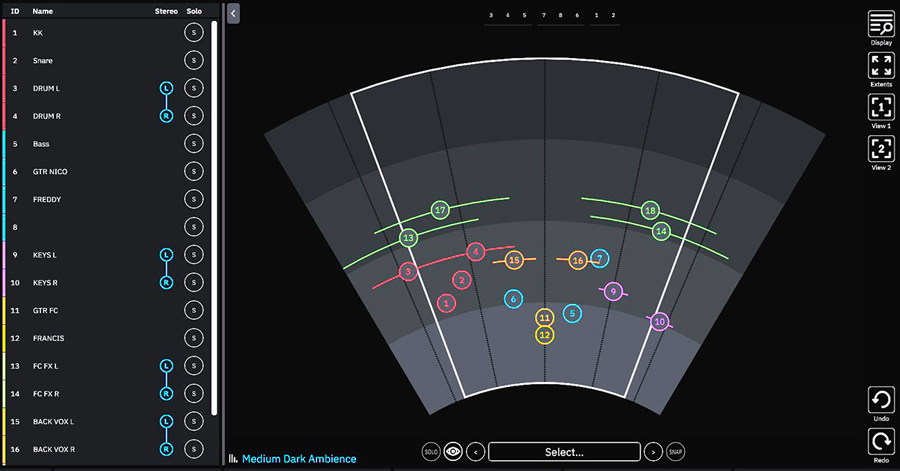This screenshot has height=471, width=900.
Task: Select the KEYS L track name
Action: (45, 255)
